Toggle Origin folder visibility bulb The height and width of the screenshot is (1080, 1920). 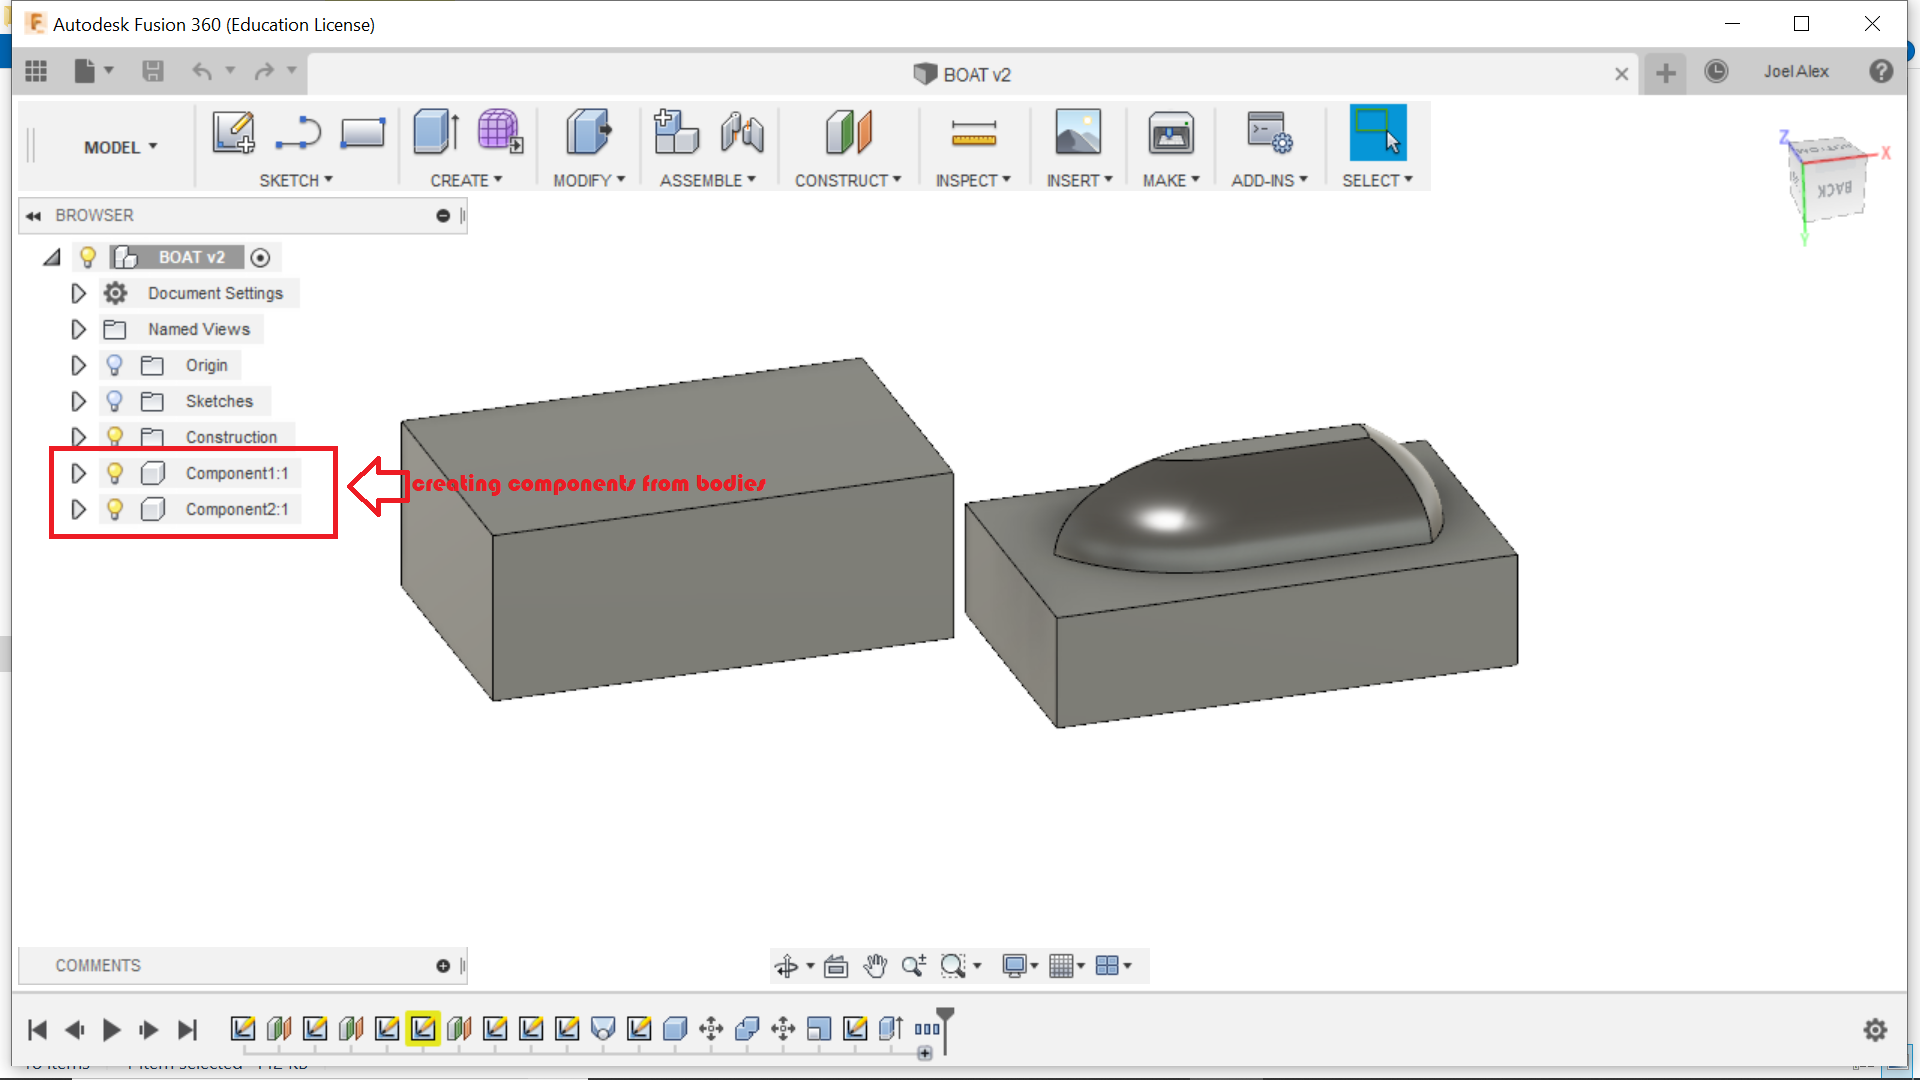pyautogui.click(x=115, y=365)
